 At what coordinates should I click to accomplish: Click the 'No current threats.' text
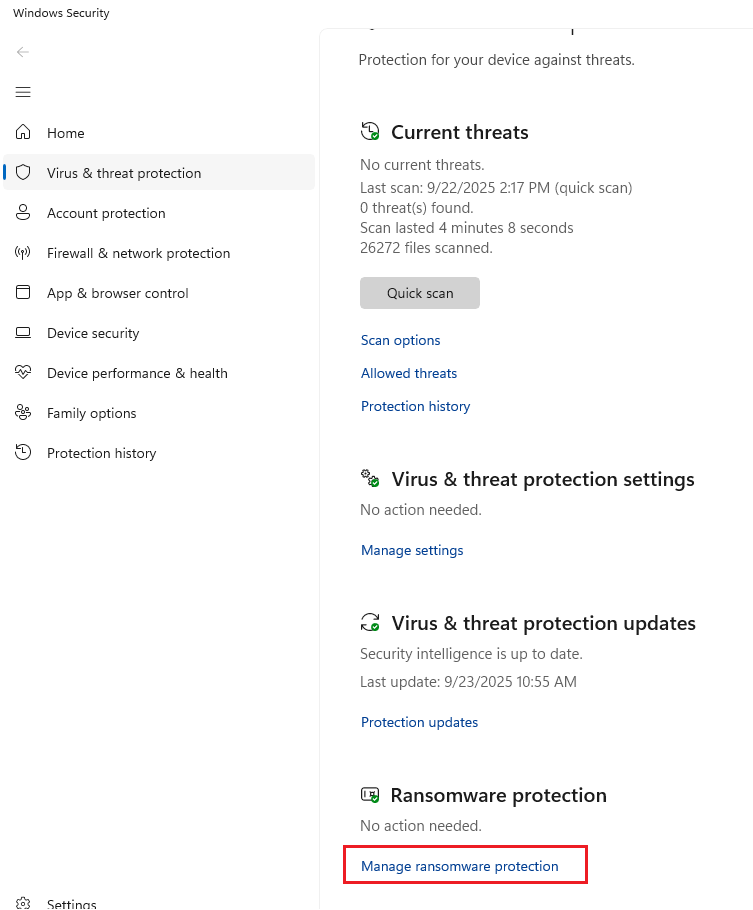click(x=422, y=165)
